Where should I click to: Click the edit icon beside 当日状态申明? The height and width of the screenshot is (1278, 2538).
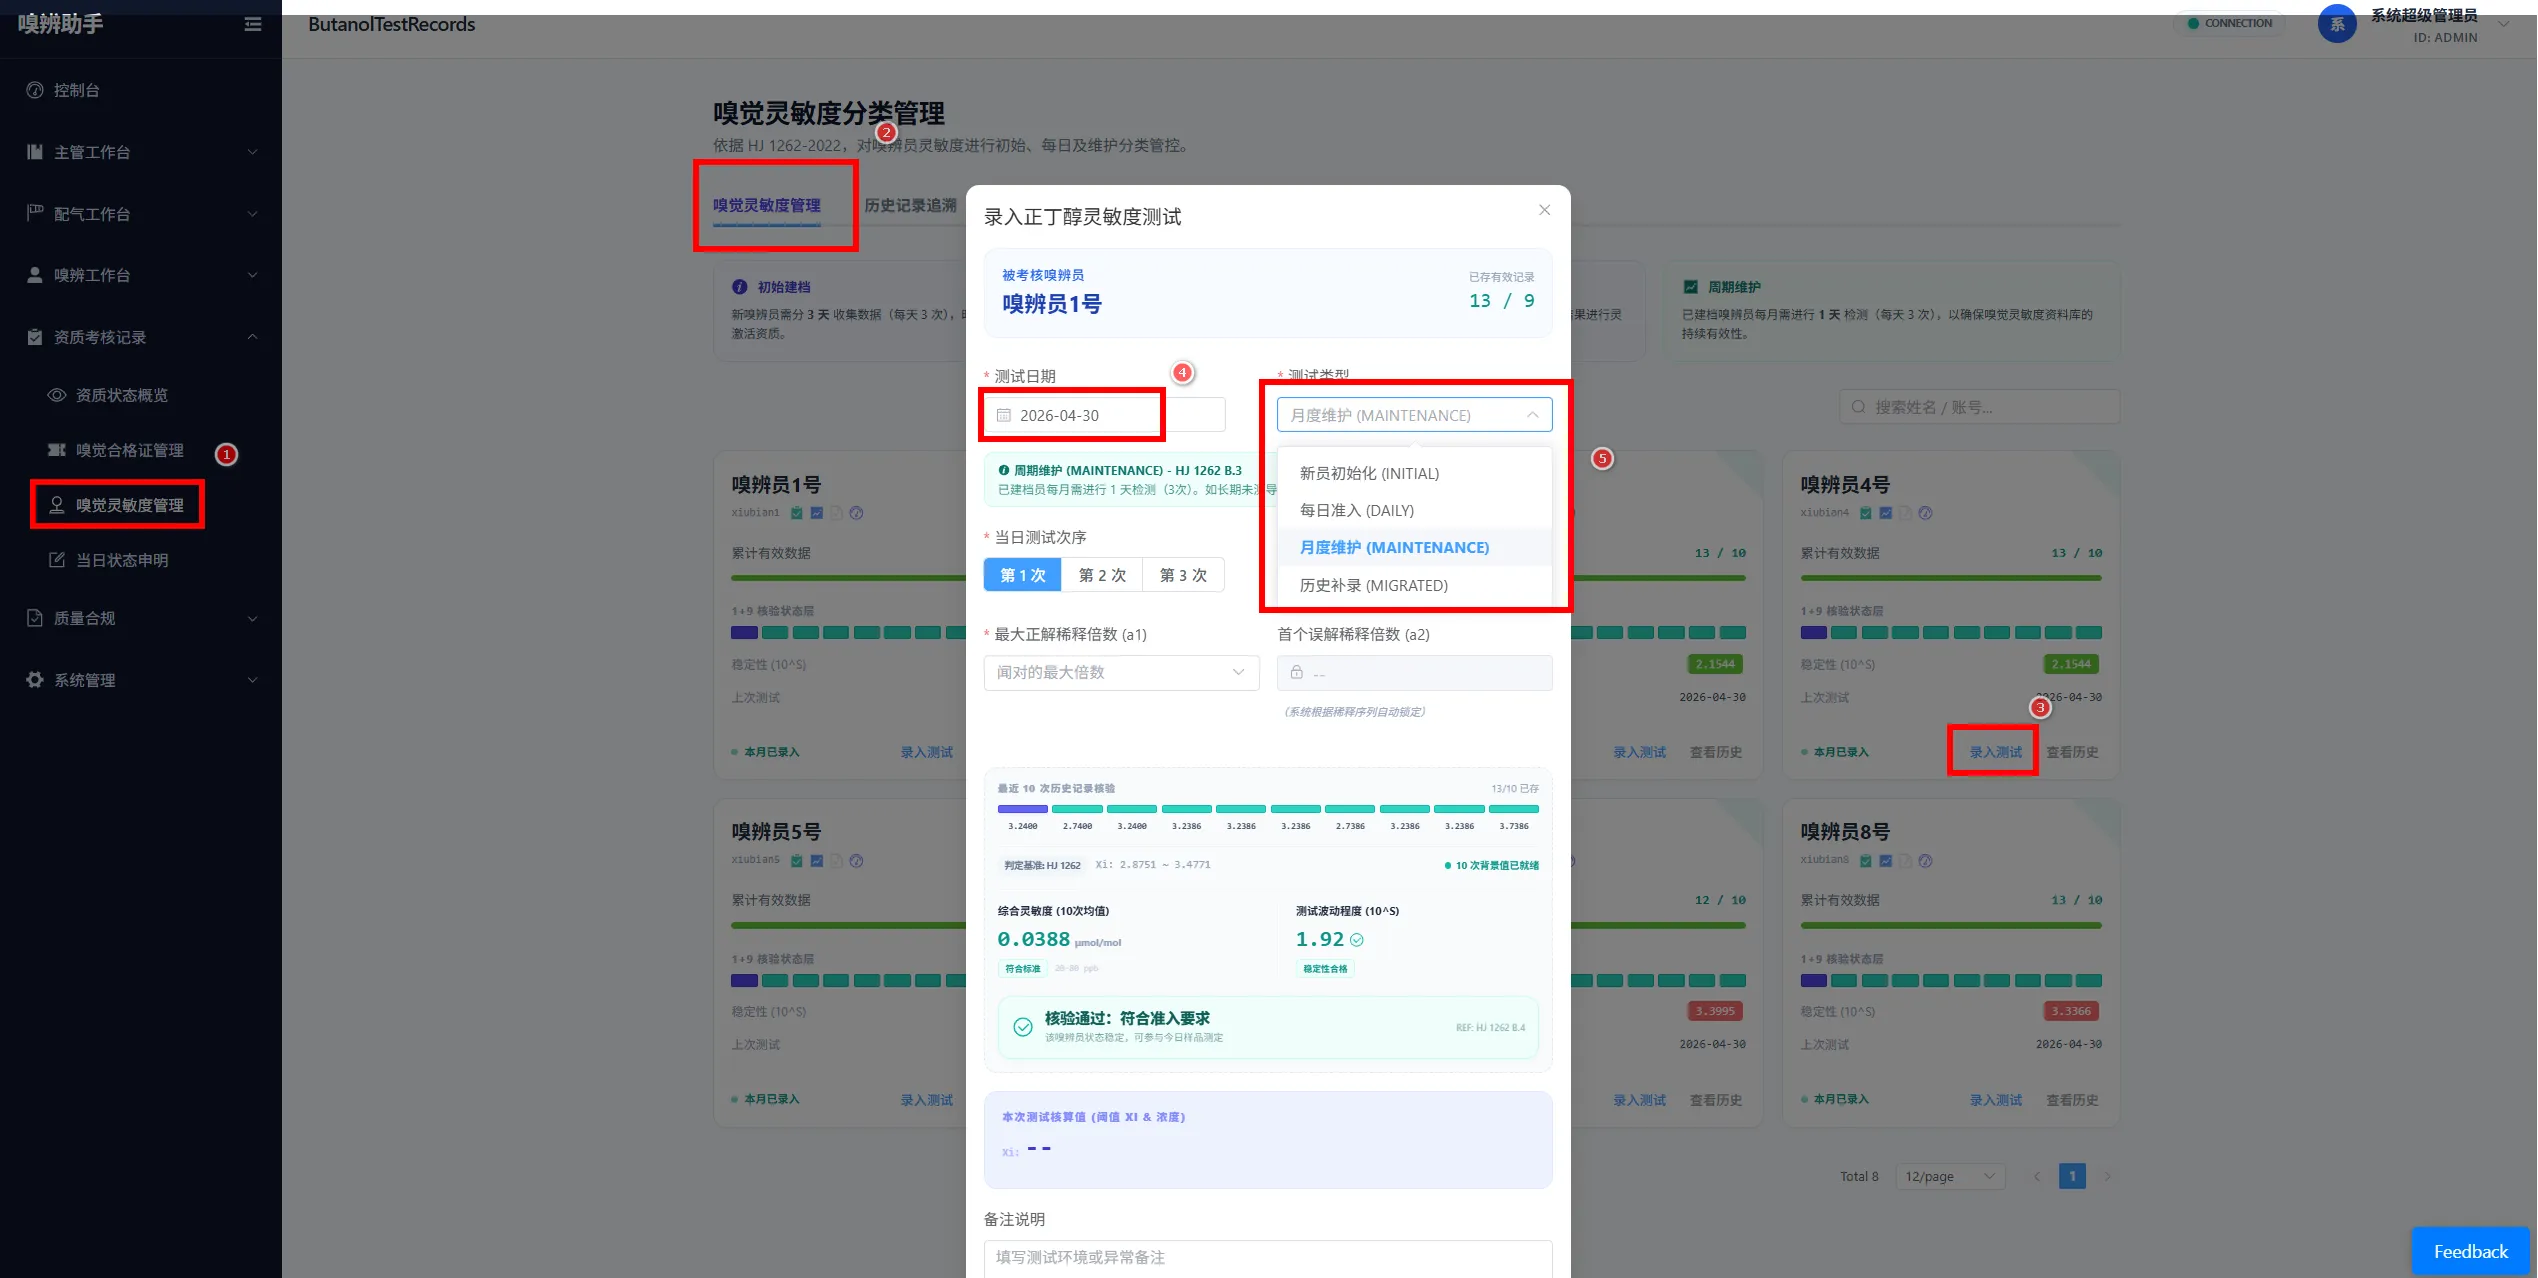pyautogui.click(x=57, y=560)
